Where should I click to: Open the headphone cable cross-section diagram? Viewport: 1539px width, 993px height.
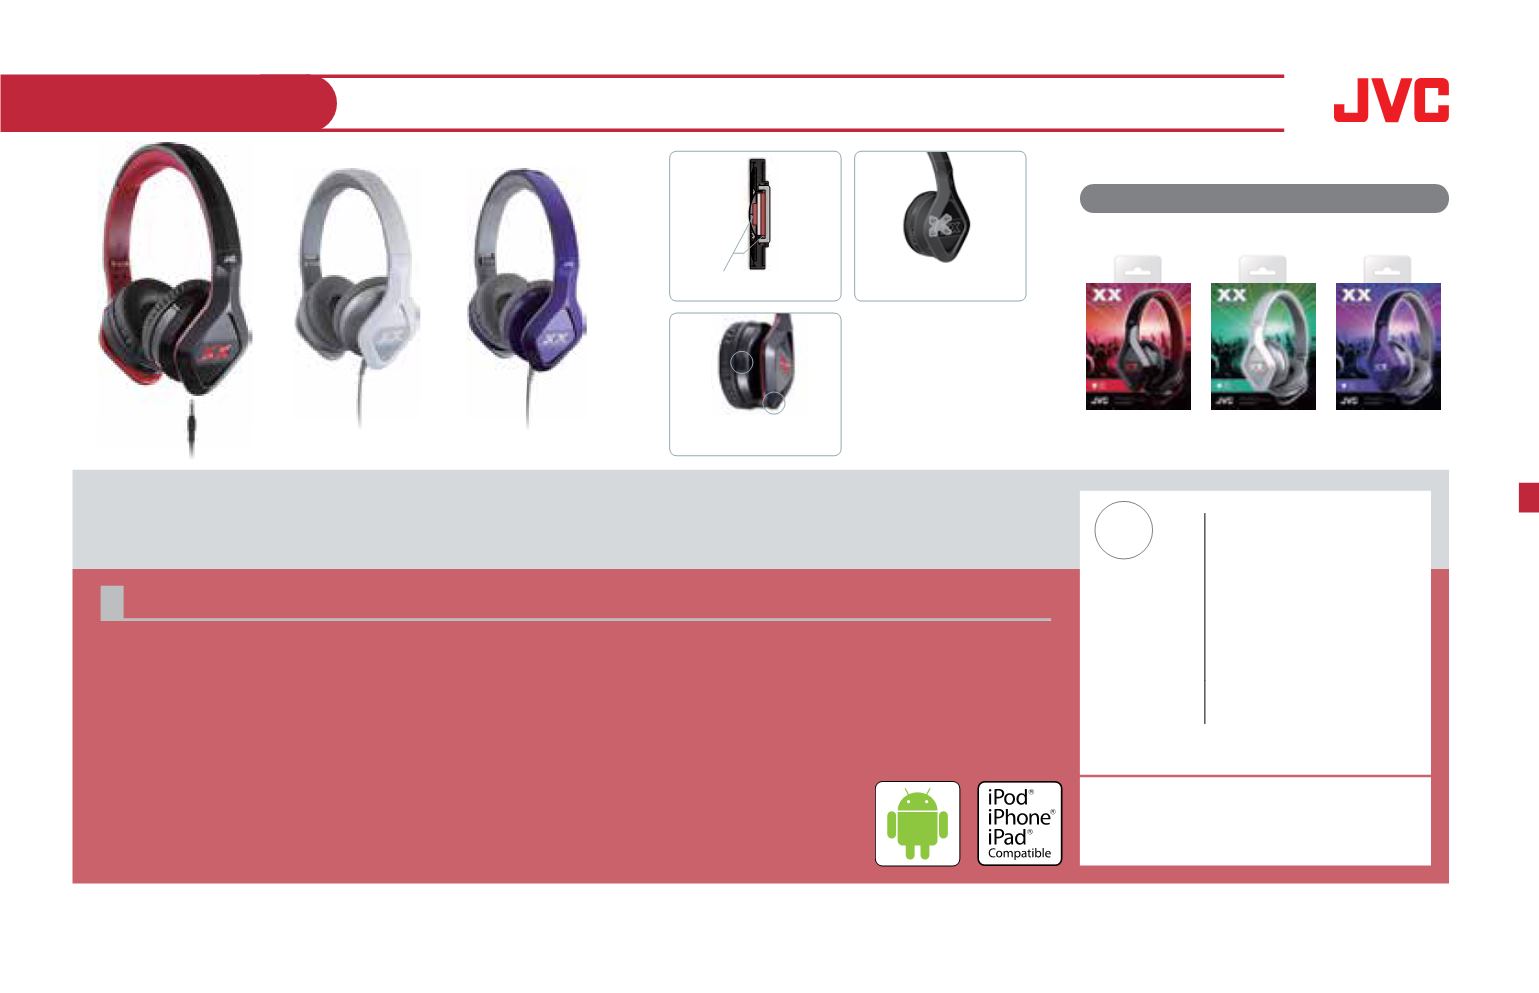(x=755, y=226)
